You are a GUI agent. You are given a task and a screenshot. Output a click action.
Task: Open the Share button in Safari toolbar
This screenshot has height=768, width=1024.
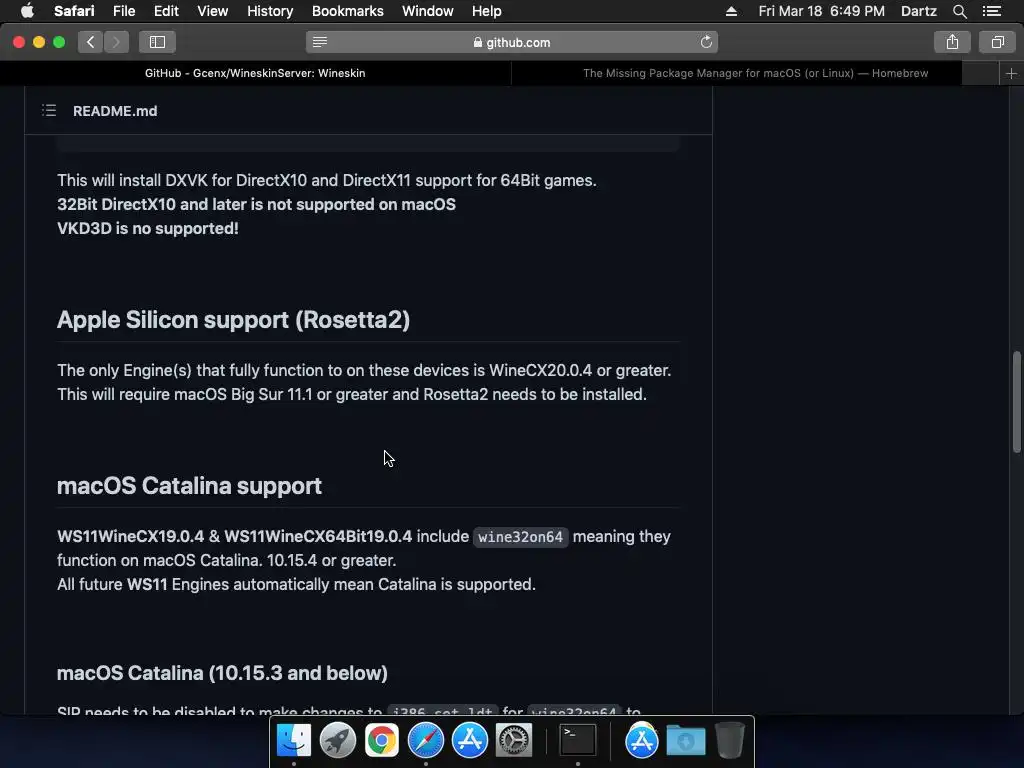click(952, 42)
